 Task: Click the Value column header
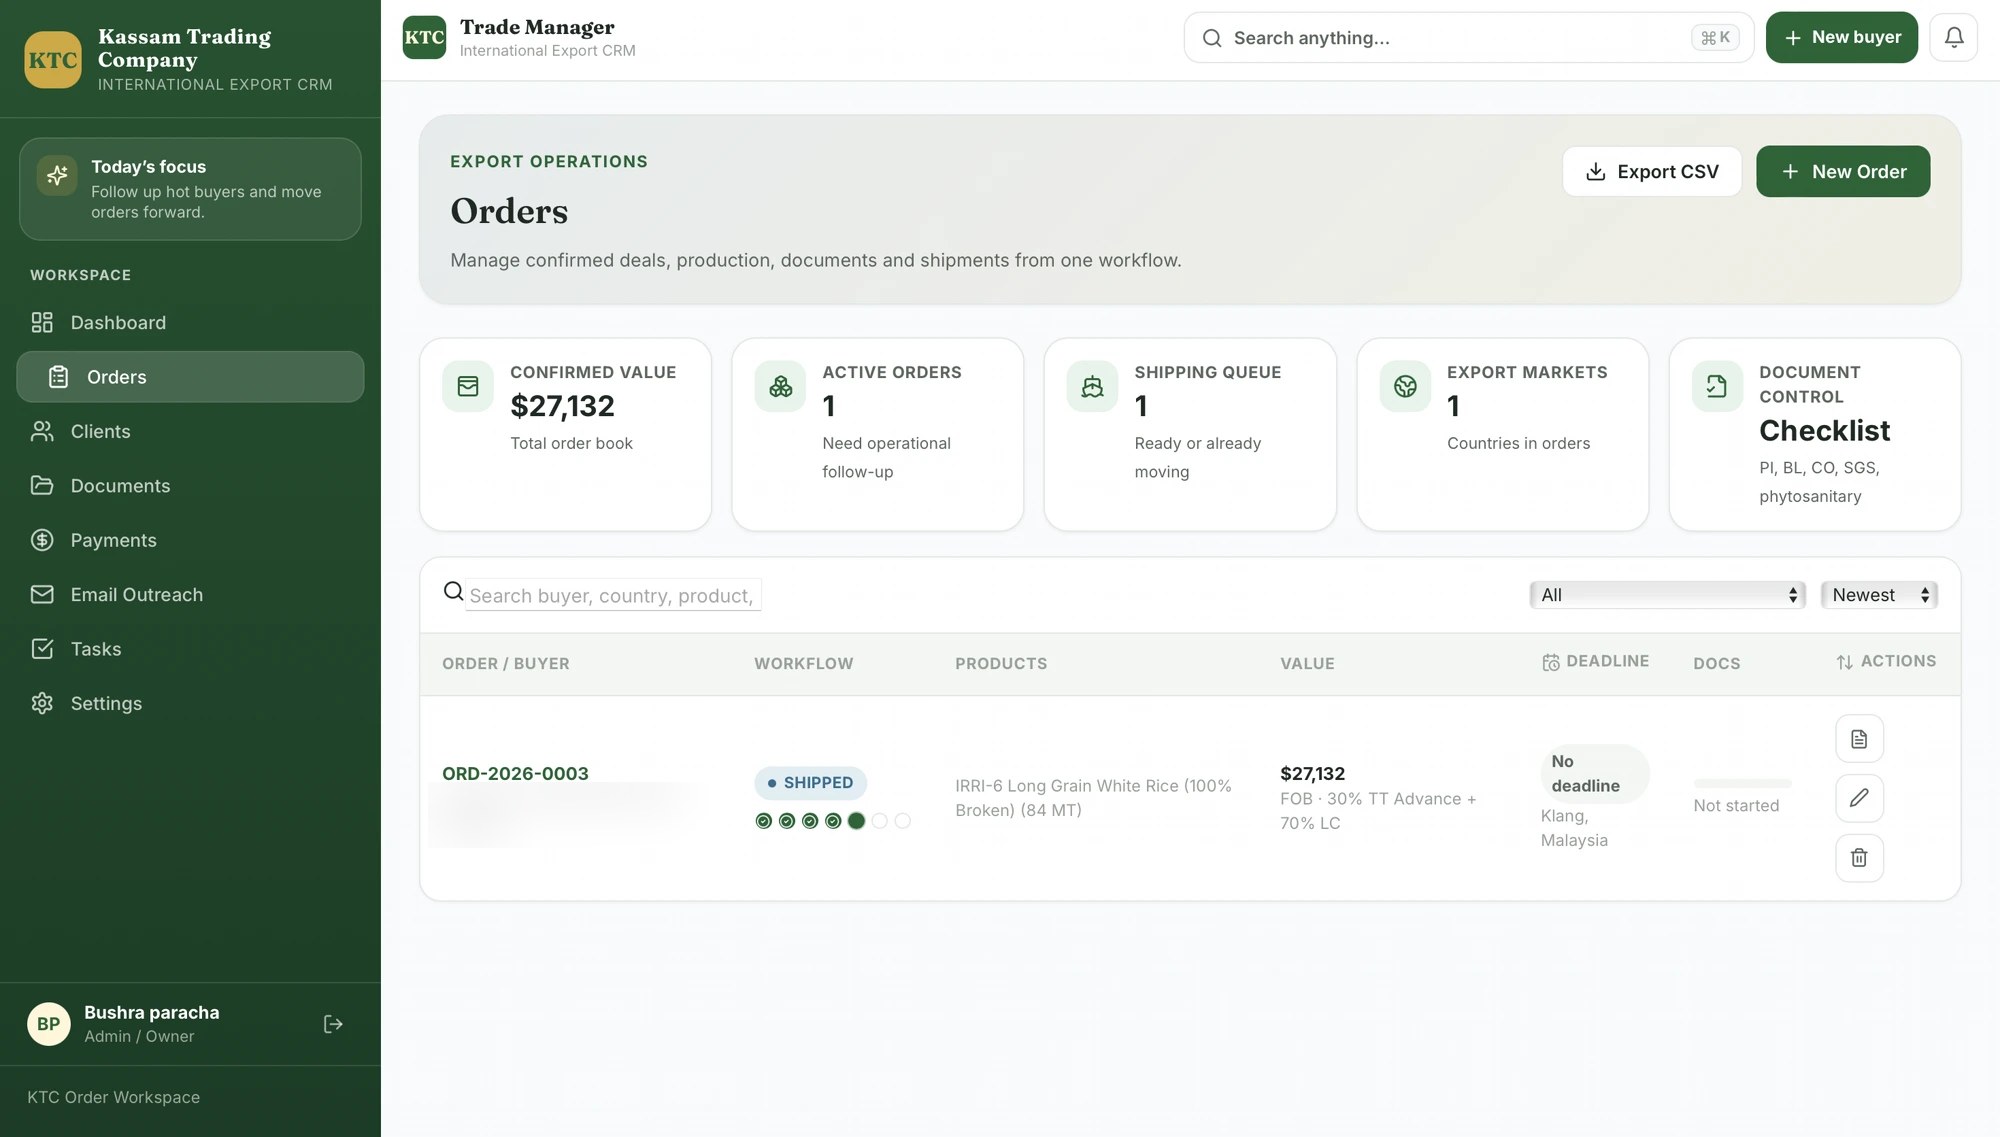[1307, 663]
